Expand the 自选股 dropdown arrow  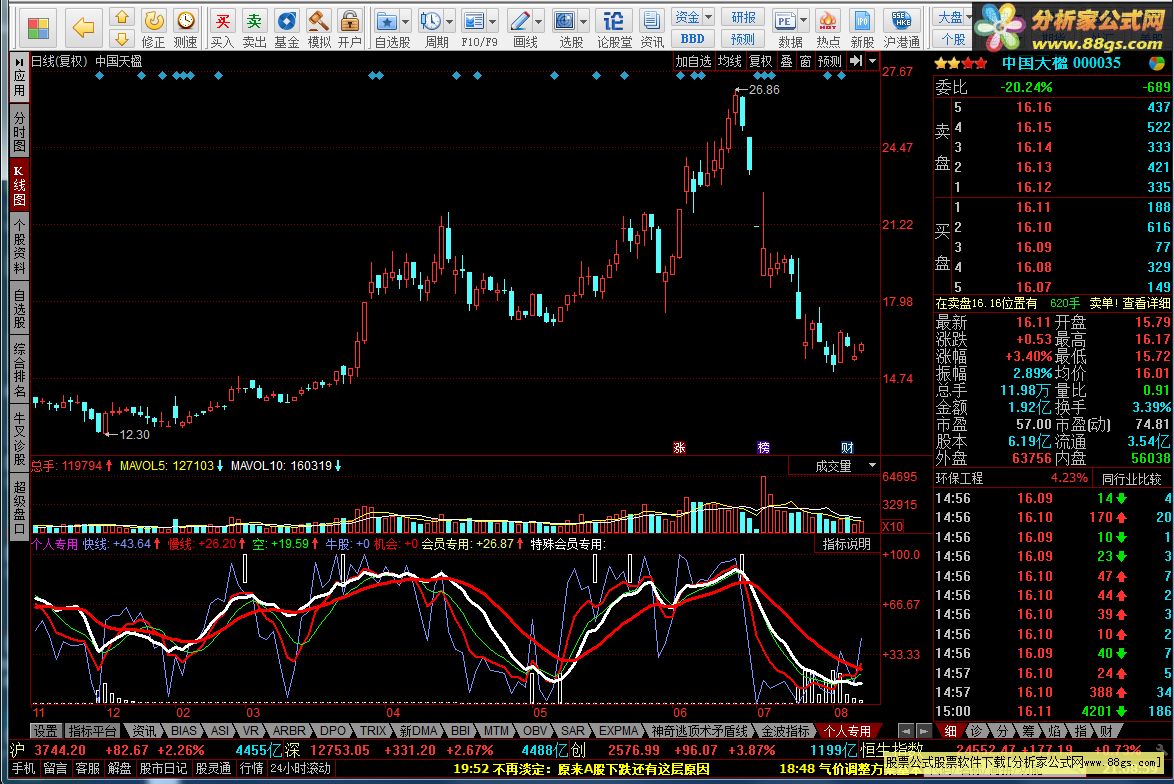tap(406, 21)
